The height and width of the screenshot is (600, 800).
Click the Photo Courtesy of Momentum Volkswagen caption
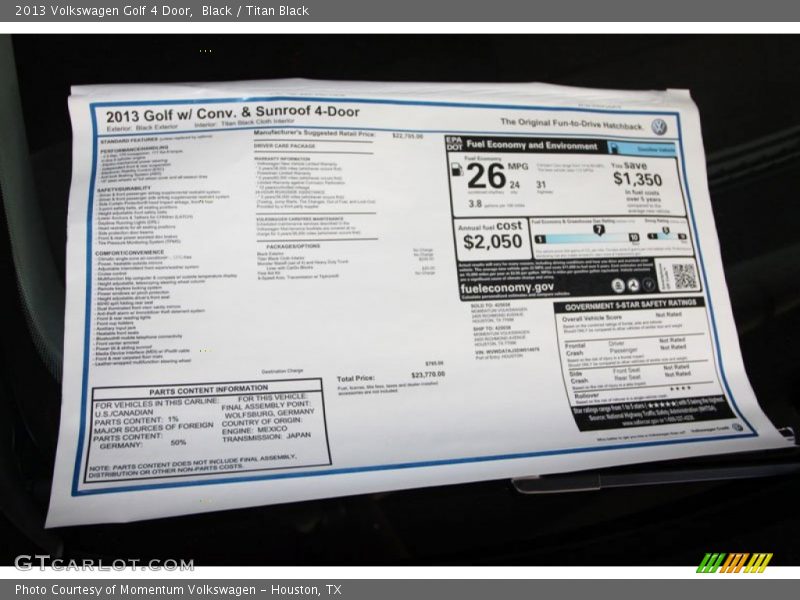pyautogui.click(x=178, y=590)
